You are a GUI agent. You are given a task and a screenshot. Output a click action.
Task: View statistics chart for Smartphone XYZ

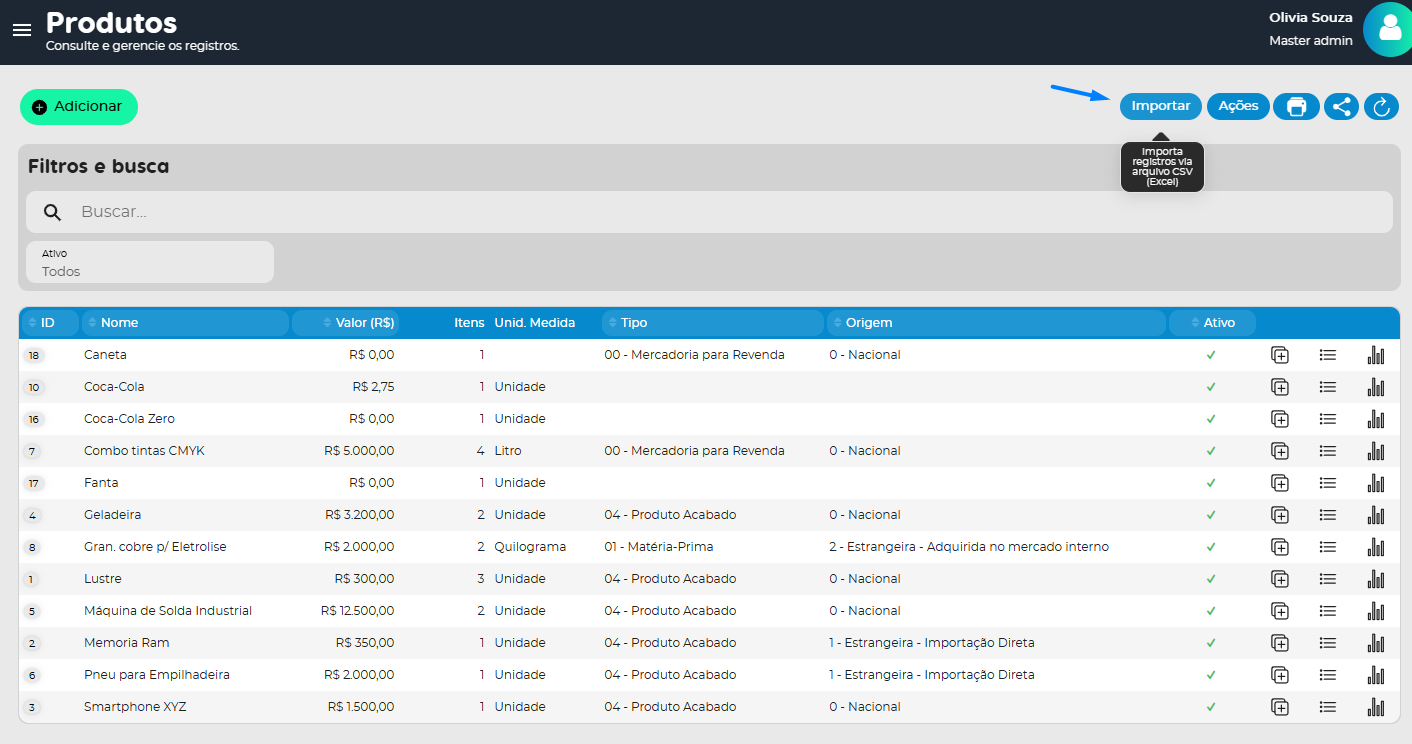(x=1376, y=707)
